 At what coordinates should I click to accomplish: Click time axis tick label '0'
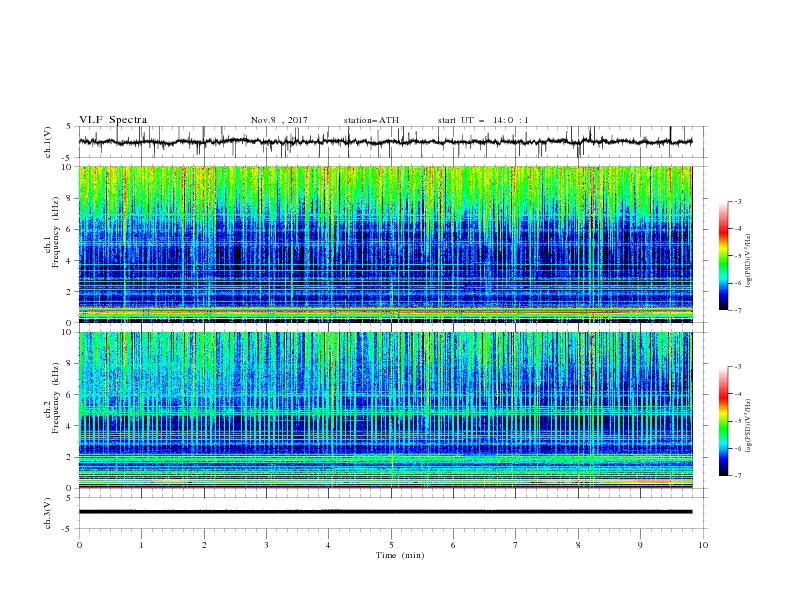tap(79, 545)
